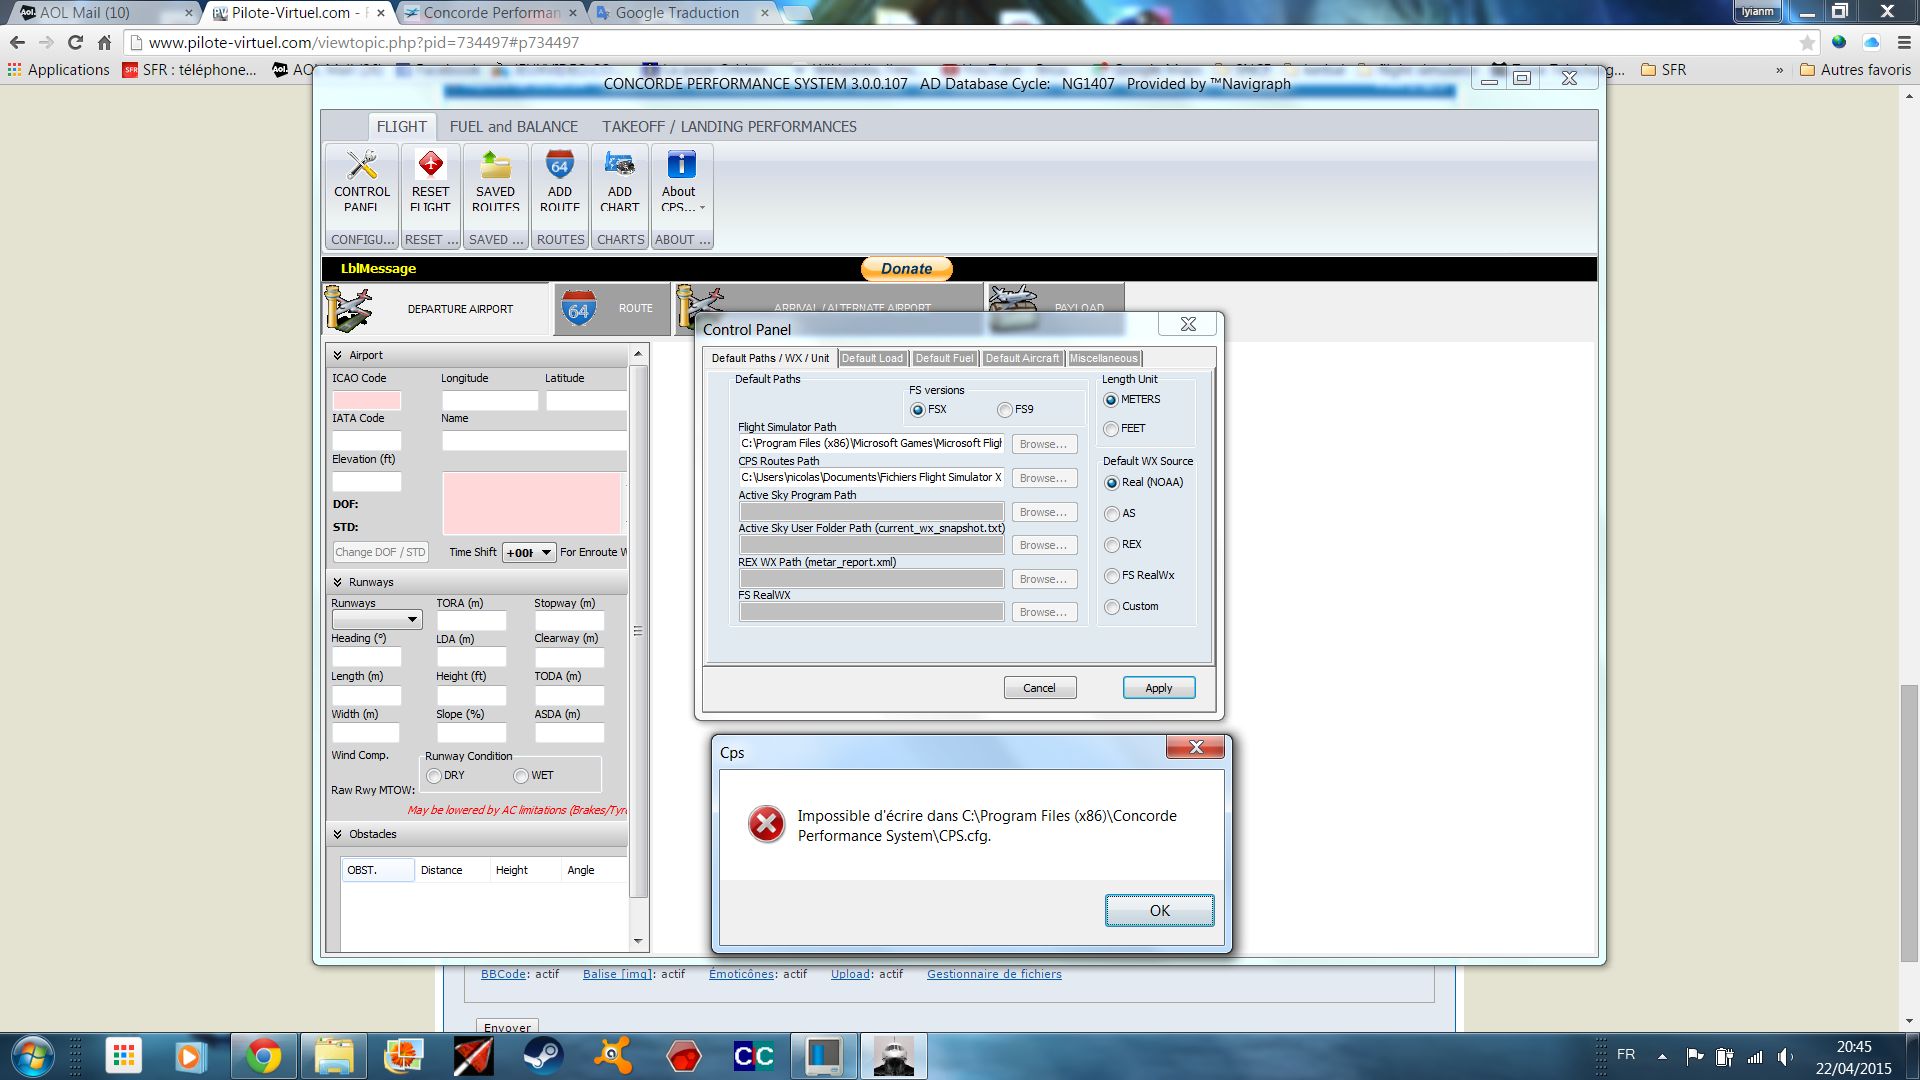Browse for Flight Simulator Path
The image size is (1920, 1080).
[x=1044, y=444]
